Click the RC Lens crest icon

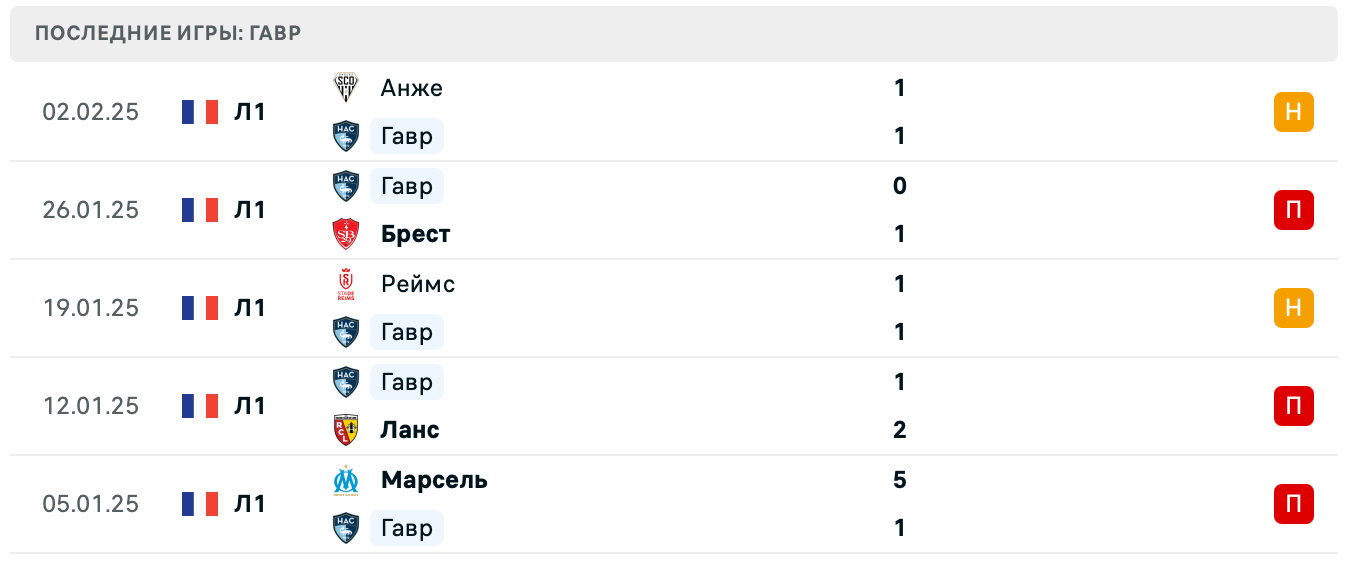(346, 430)
